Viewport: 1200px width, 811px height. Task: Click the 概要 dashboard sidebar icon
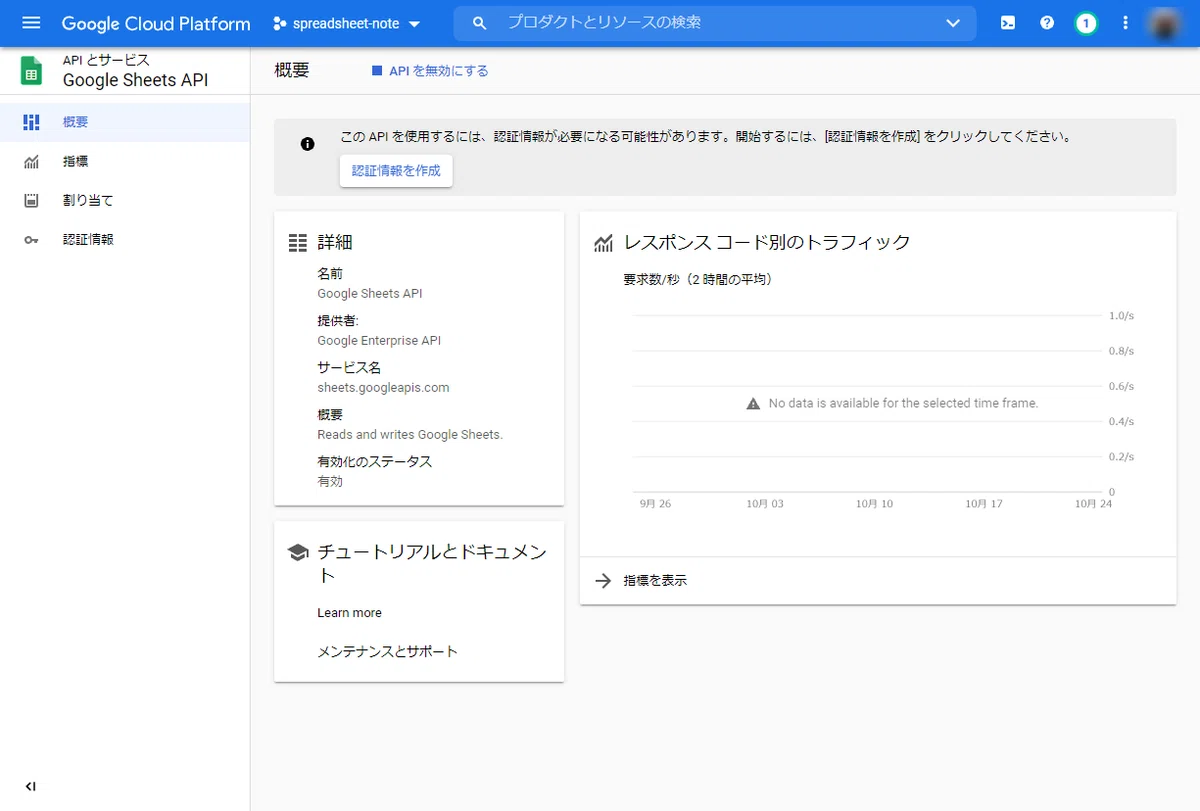(x=31, y=122)
